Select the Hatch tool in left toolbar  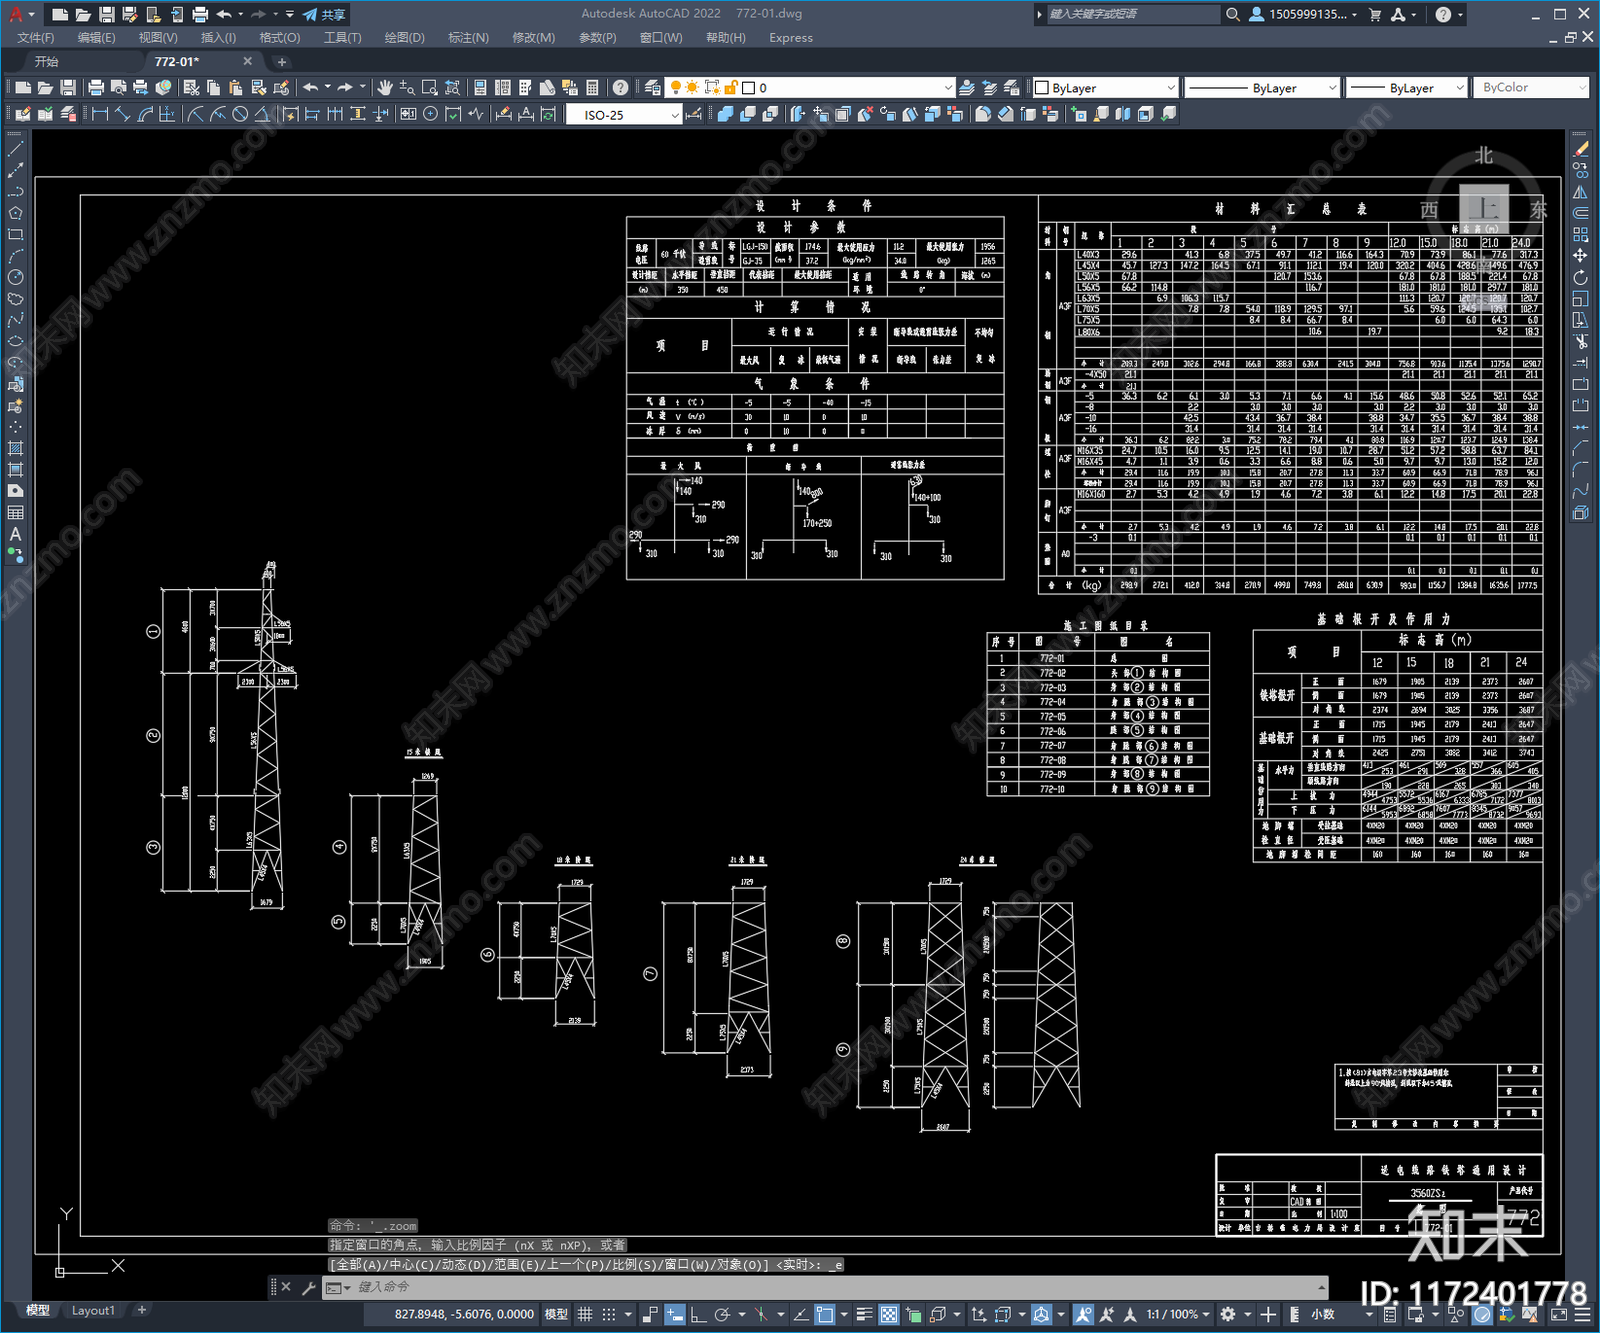click(15, 448)
